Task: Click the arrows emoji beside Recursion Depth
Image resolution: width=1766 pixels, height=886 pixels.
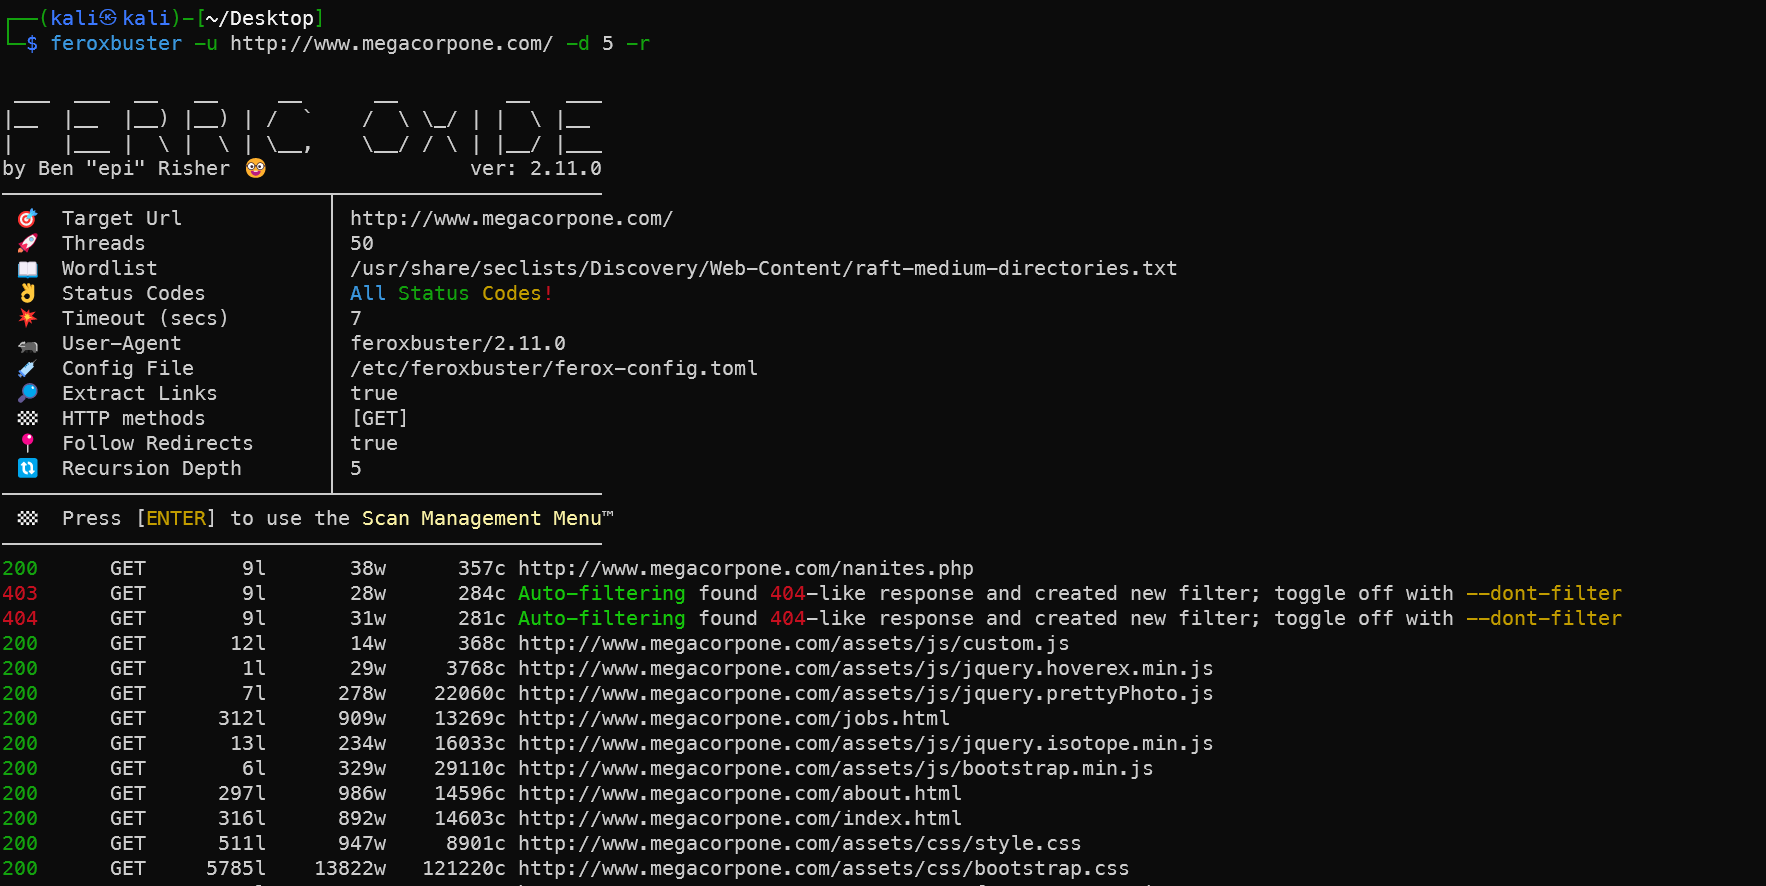Action: click(x=28, y=468)
